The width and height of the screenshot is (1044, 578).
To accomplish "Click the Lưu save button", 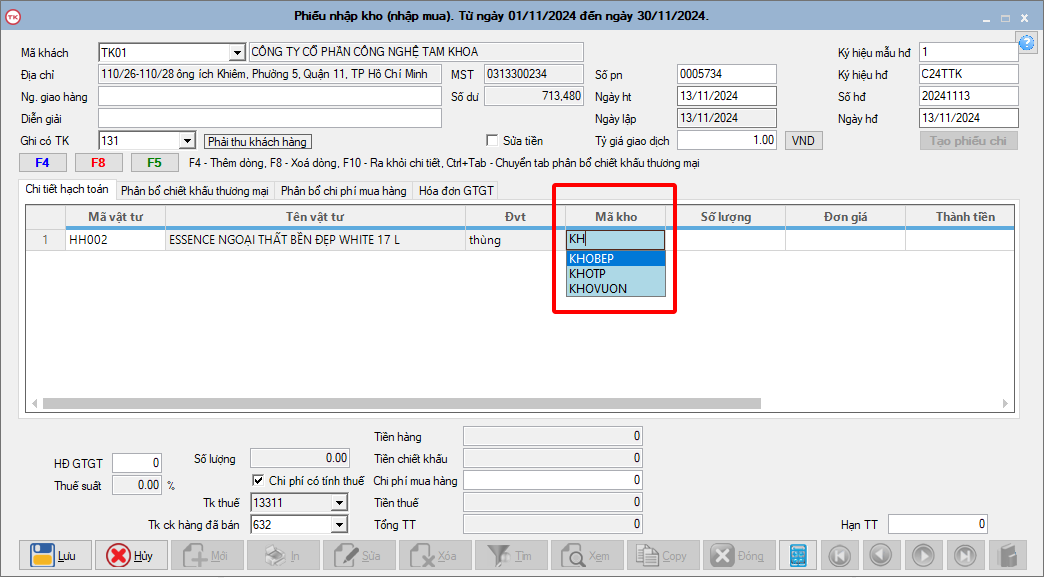I will [x=55, y=555].
